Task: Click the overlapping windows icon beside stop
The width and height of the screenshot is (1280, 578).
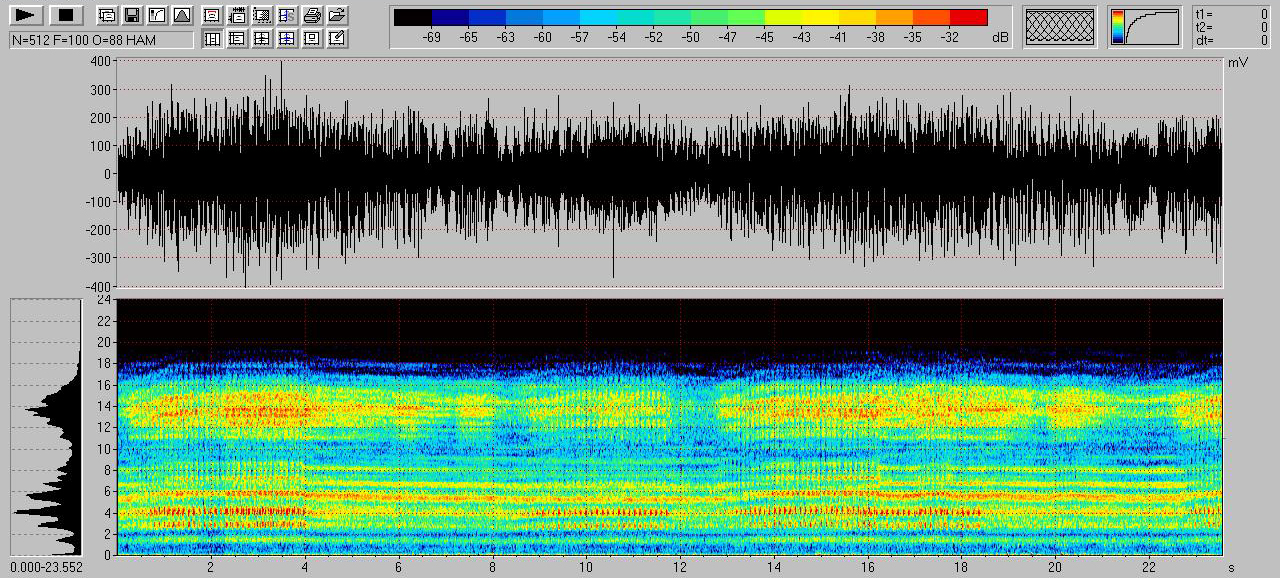Action: (x=107, y=15)
